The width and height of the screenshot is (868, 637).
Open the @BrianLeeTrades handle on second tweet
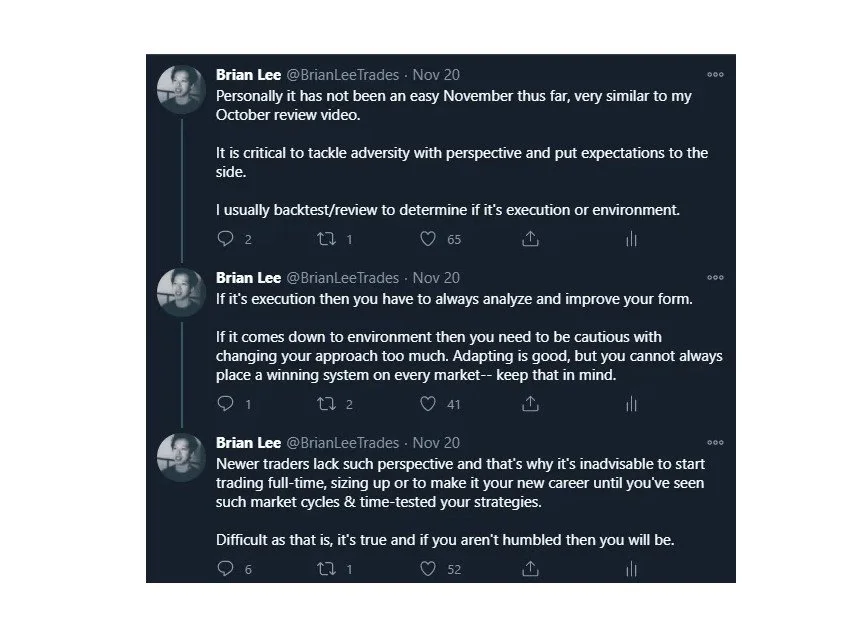[x=343, y=277]
